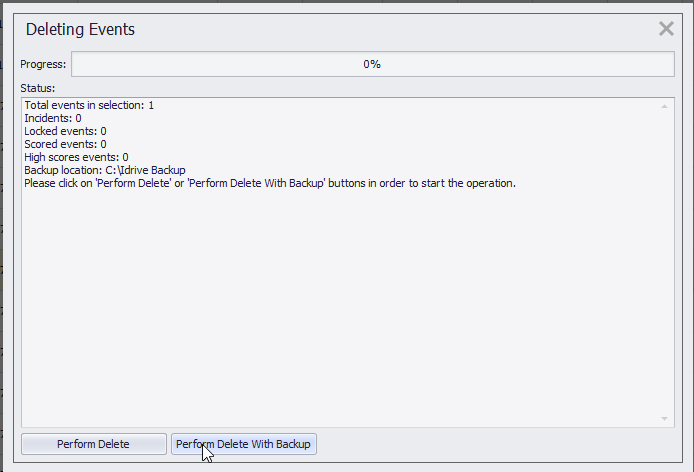The image size is (694, 472).
Task: Click the Perform Delete button
Action: (93, 444)
